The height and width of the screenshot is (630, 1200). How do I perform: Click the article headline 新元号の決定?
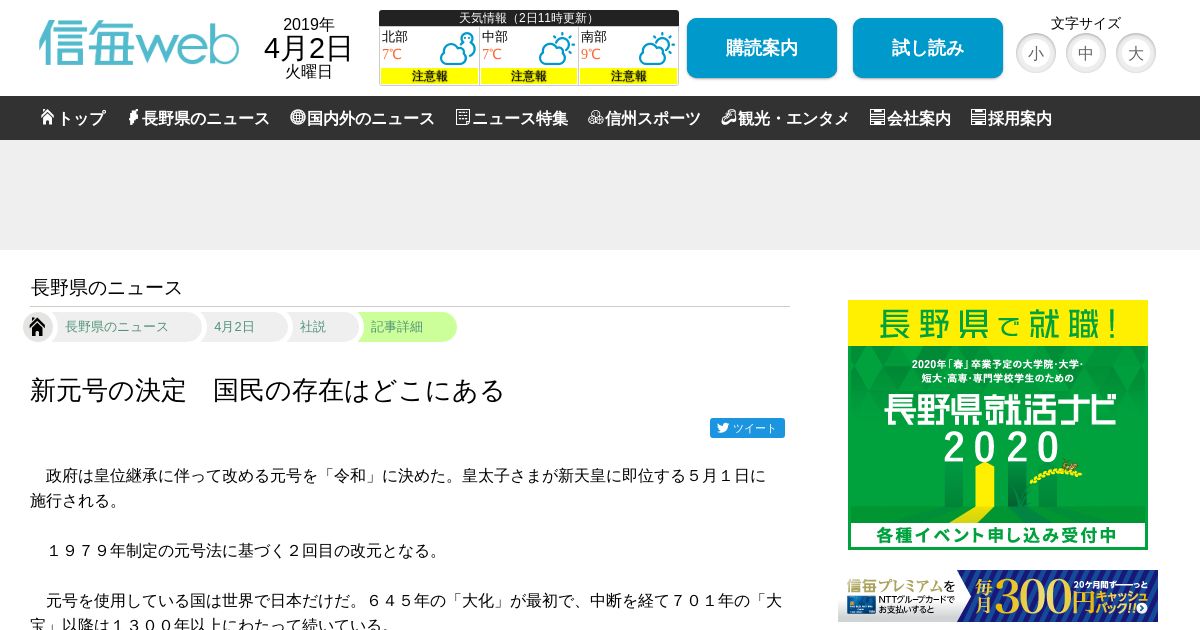tap(267, 390)
